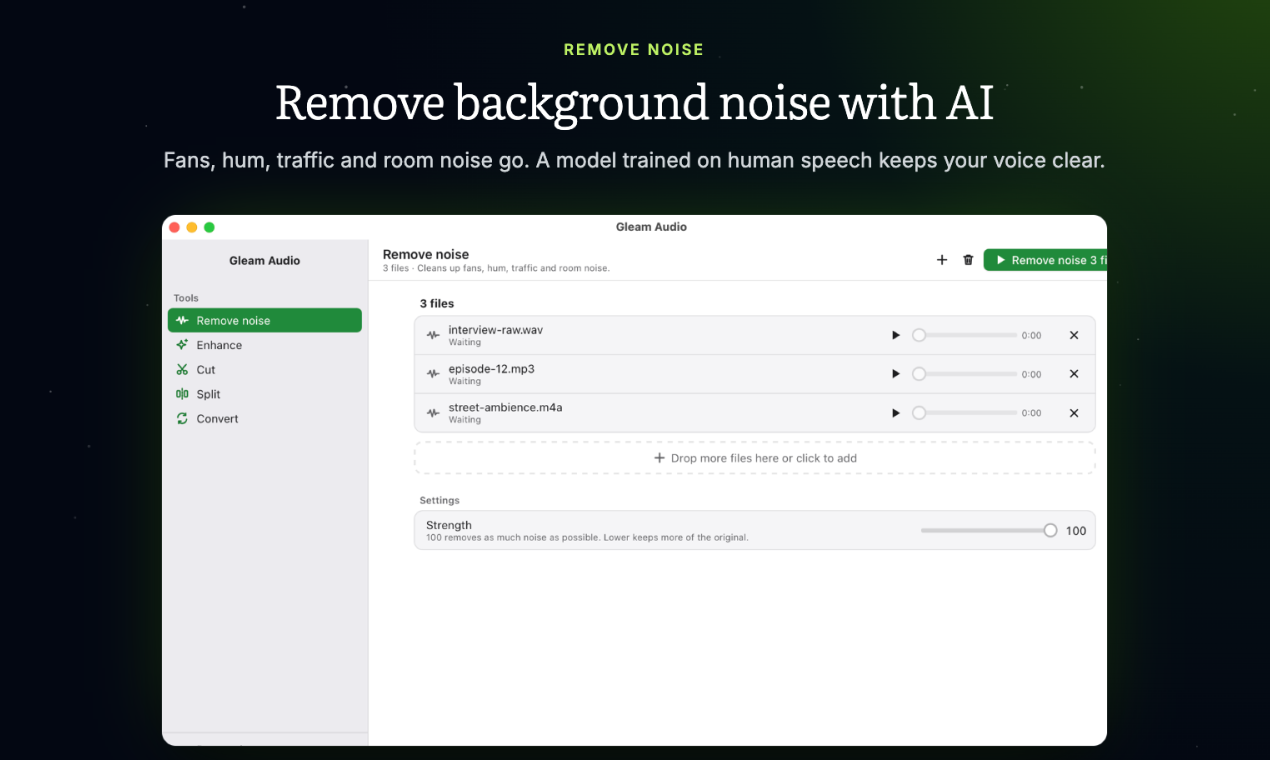
Task: Click the waveform icon beside episode-12.mp3
Action: point(433,374)
